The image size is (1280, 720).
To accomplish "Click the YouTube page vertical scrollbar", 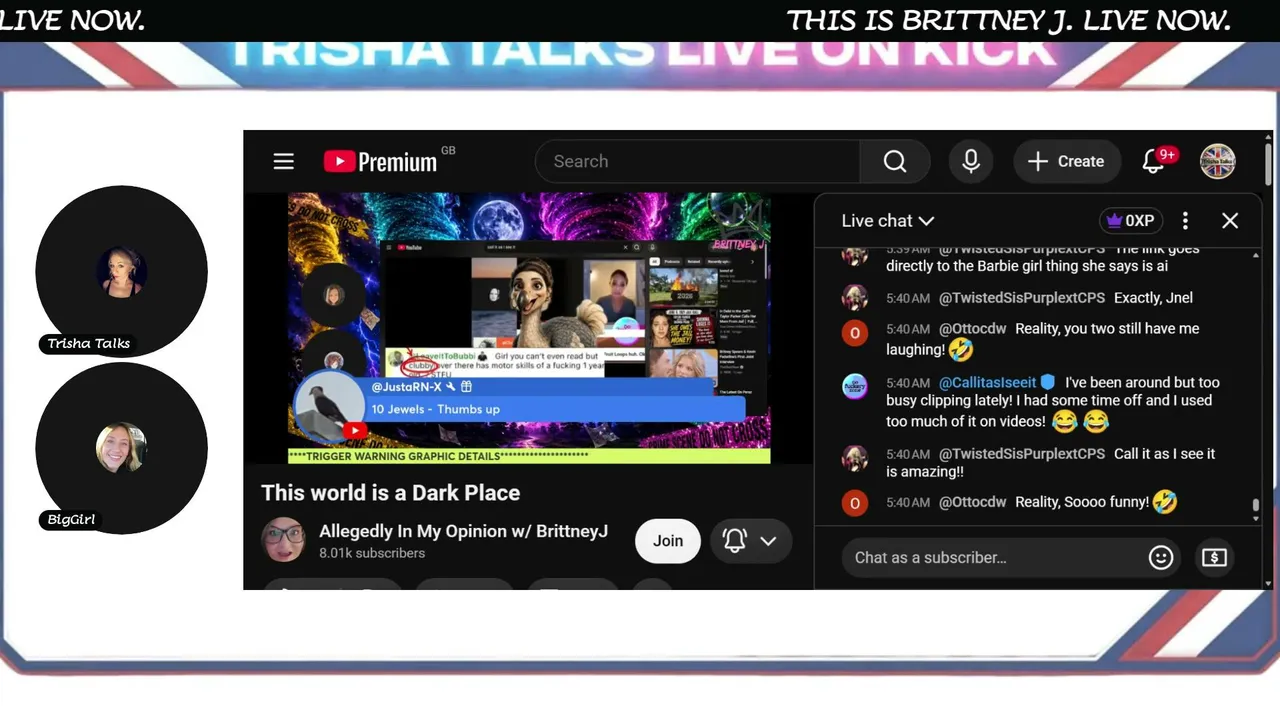I will click(x=1268, y=165).
